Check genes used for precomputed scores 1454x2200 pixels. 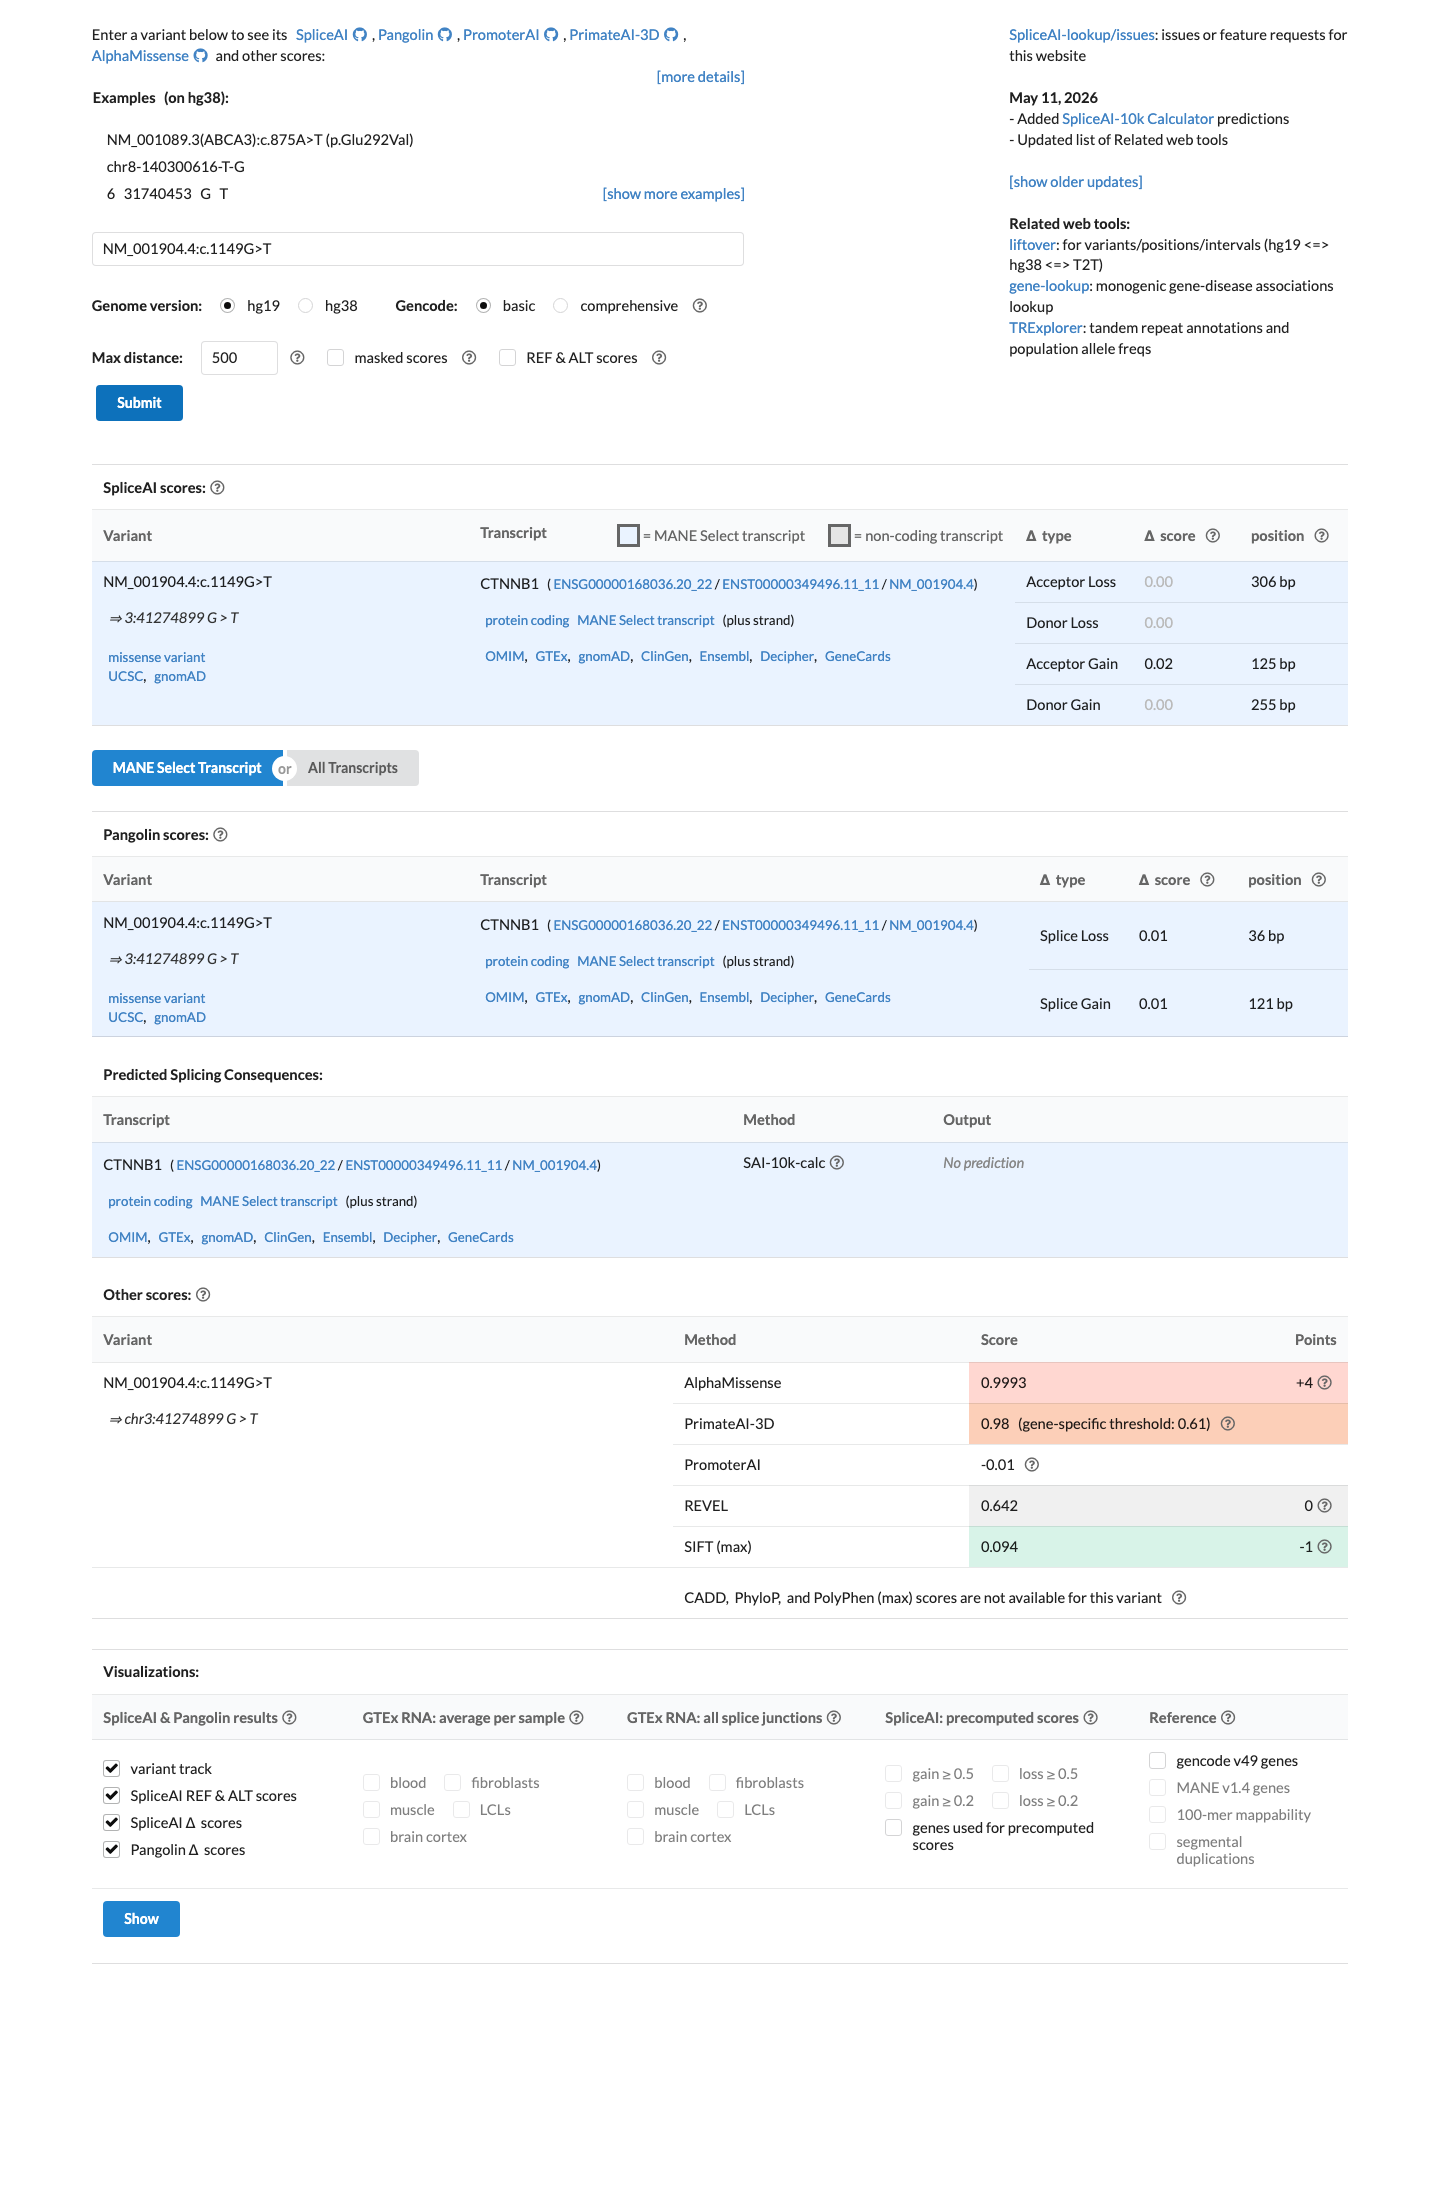pos(894,1828)
